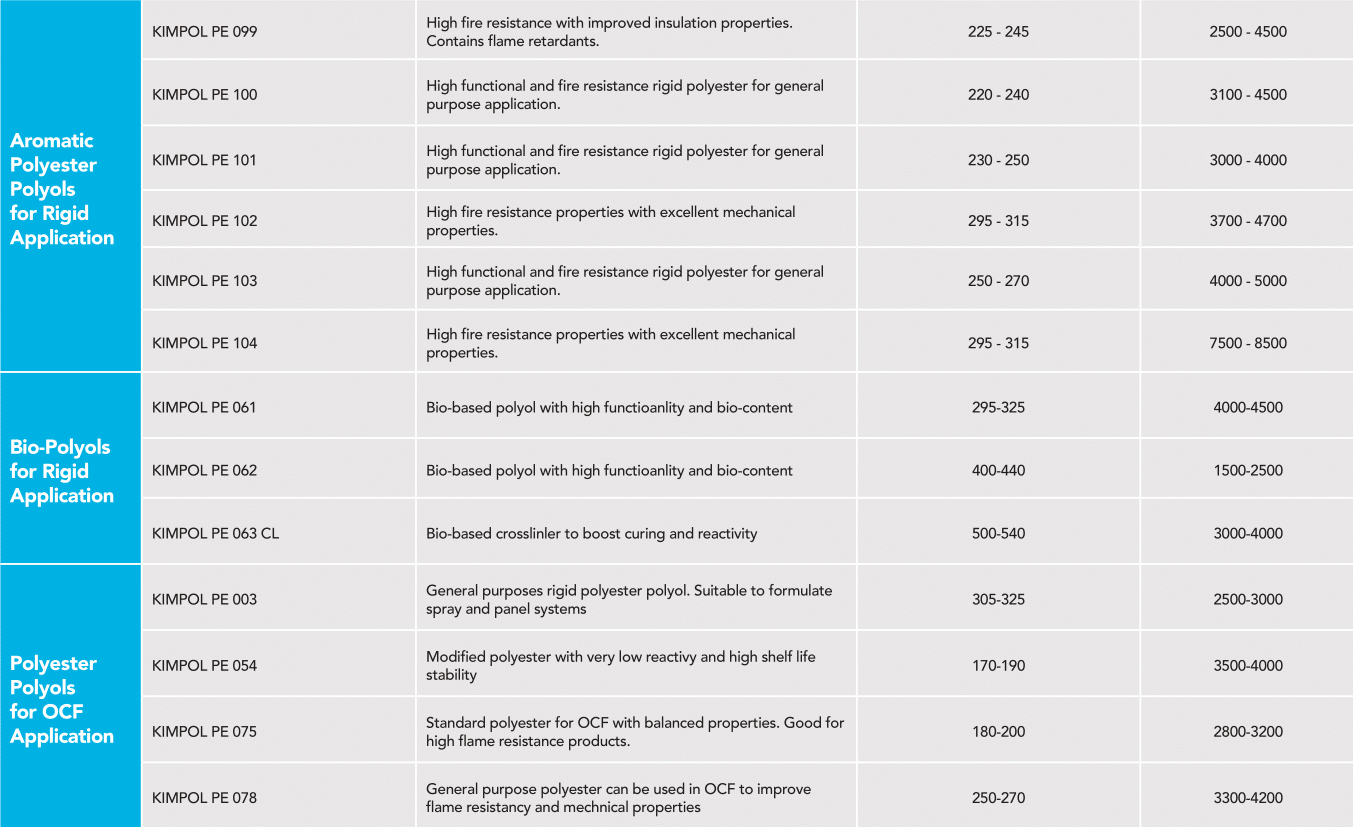Click the Bio-based crosslinker description text
This screenshot has height=827, width=1353.
[x=591, y=533]
